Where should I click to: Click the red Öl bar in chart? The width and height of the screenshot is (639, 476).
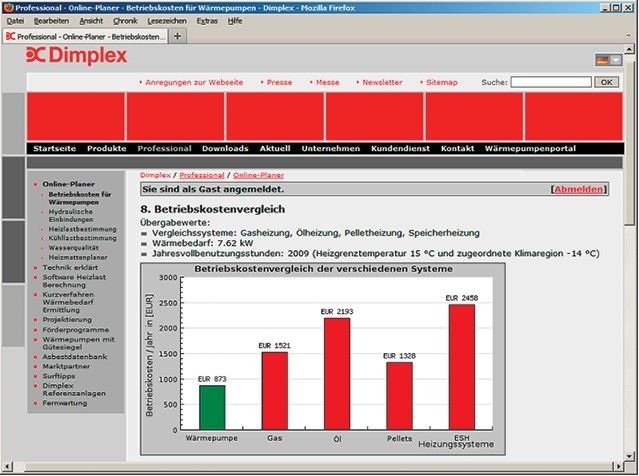coord(337,373)
